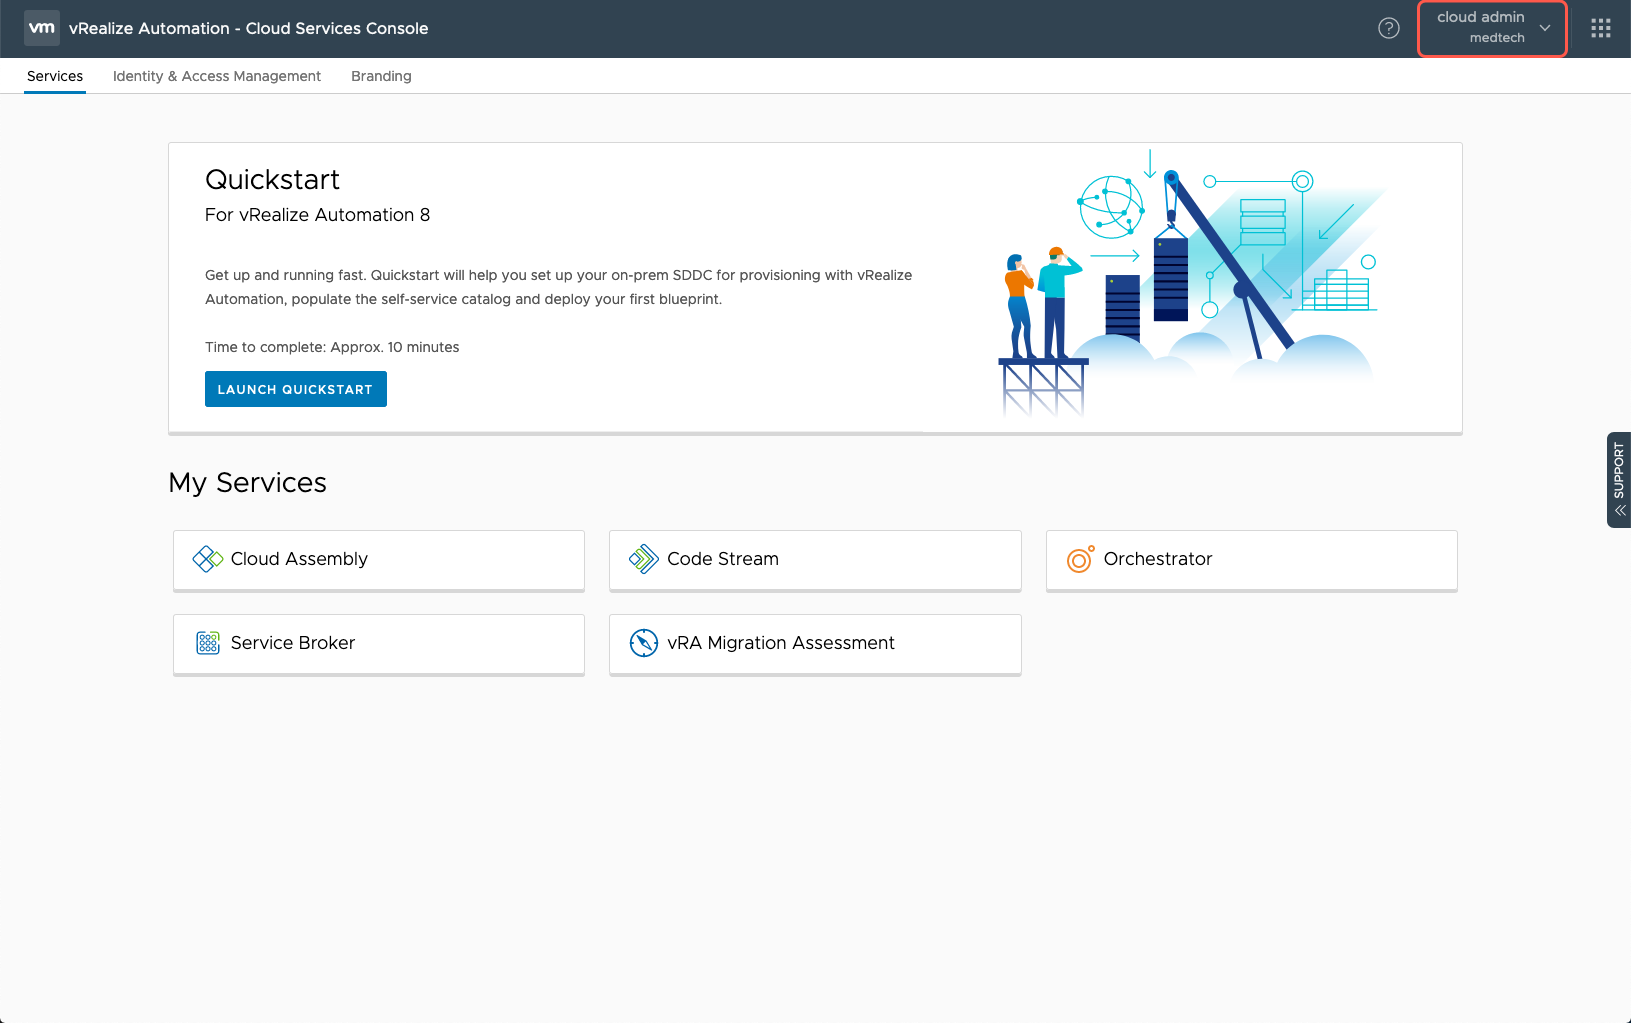
Task: Click the Cloud Assembly diamond icon
Action: coord(207,559)
